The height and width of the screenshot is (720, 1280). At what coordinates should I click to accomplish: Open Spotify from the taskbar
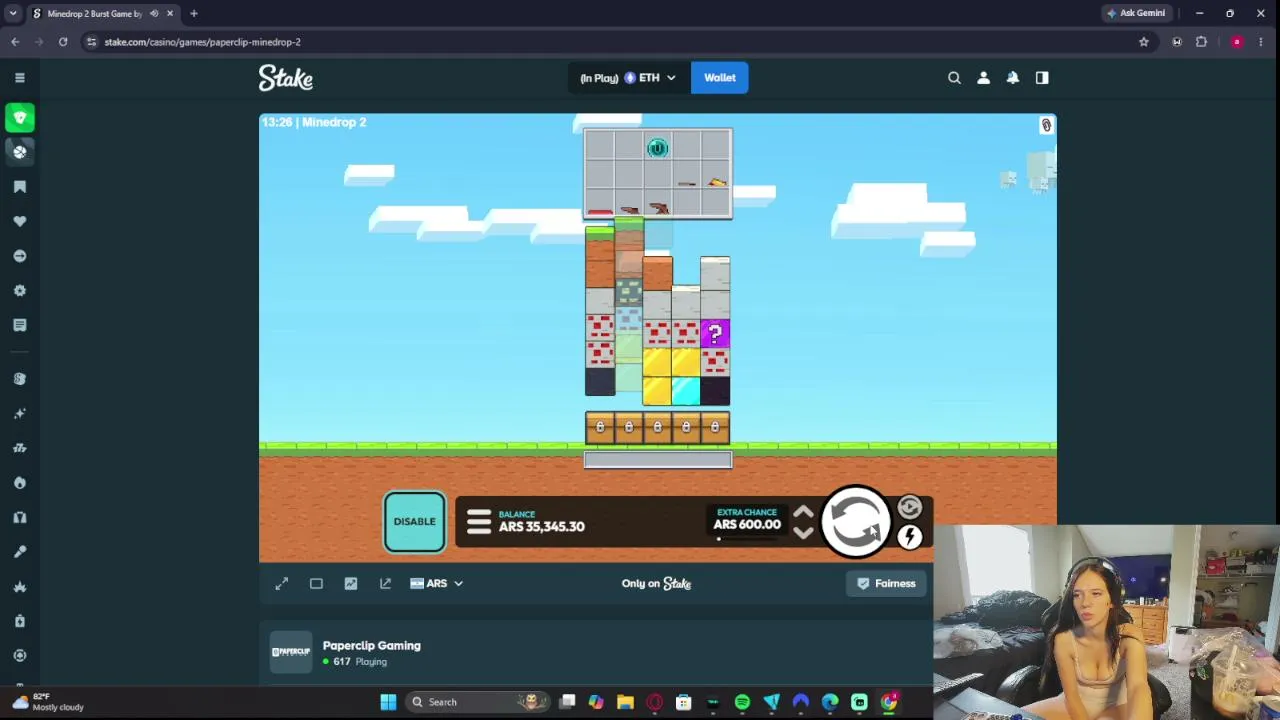click(742, 702)
